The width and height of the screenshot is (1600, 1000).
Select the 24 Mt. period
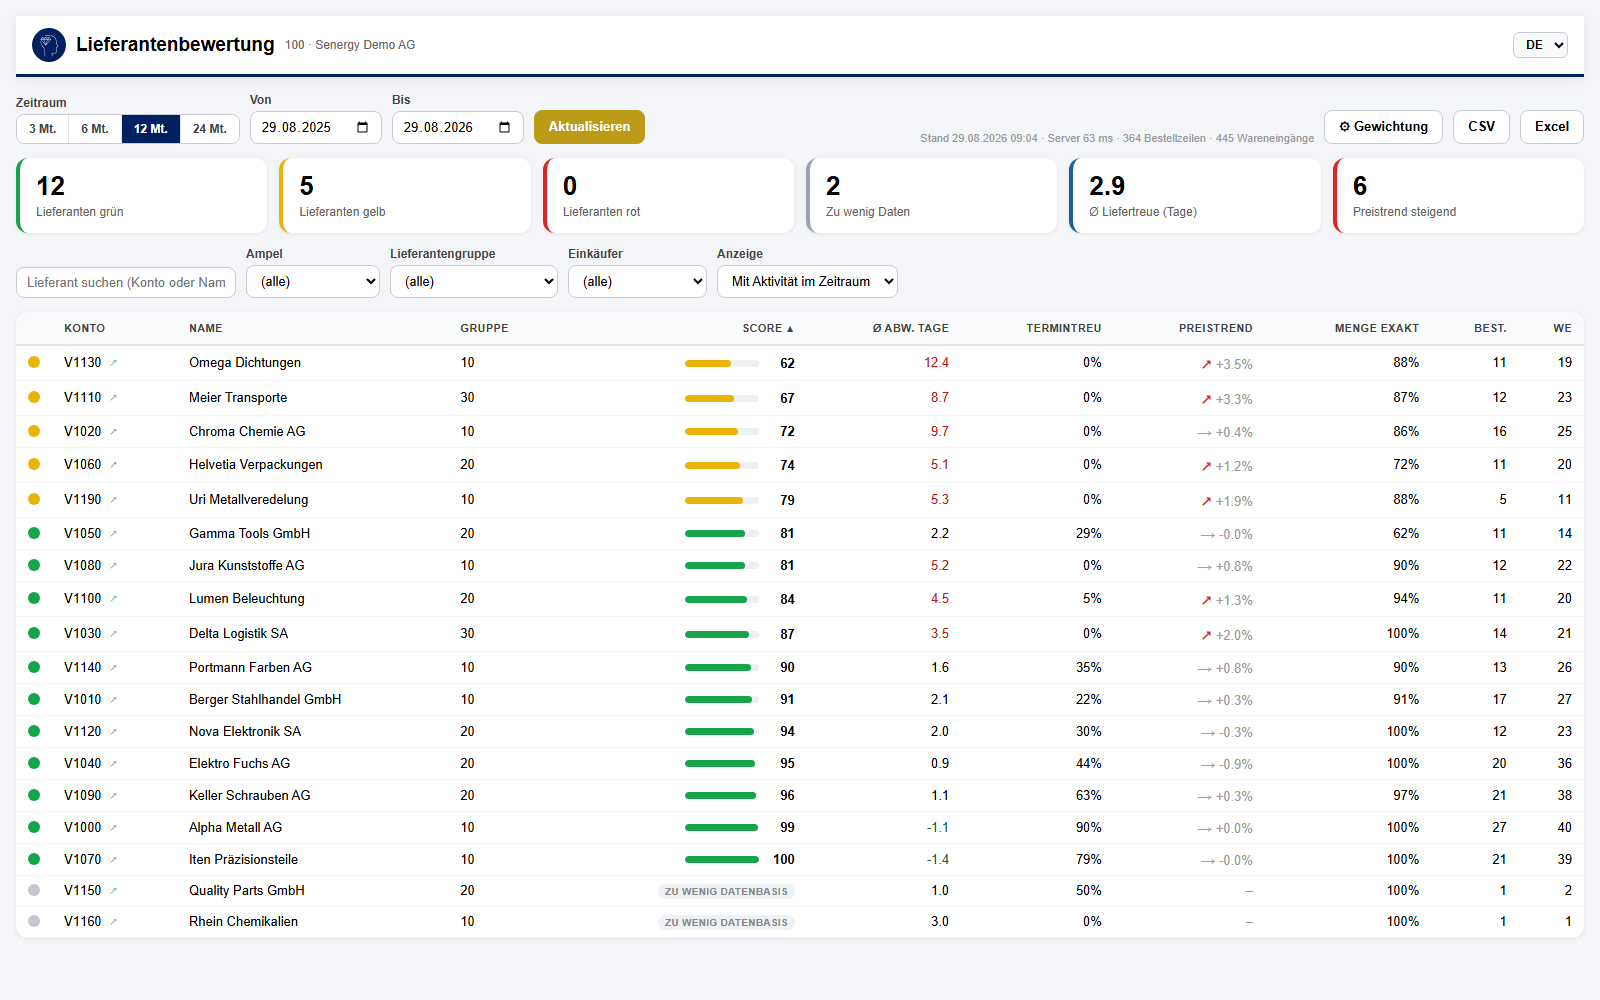[x=210, y=129]
